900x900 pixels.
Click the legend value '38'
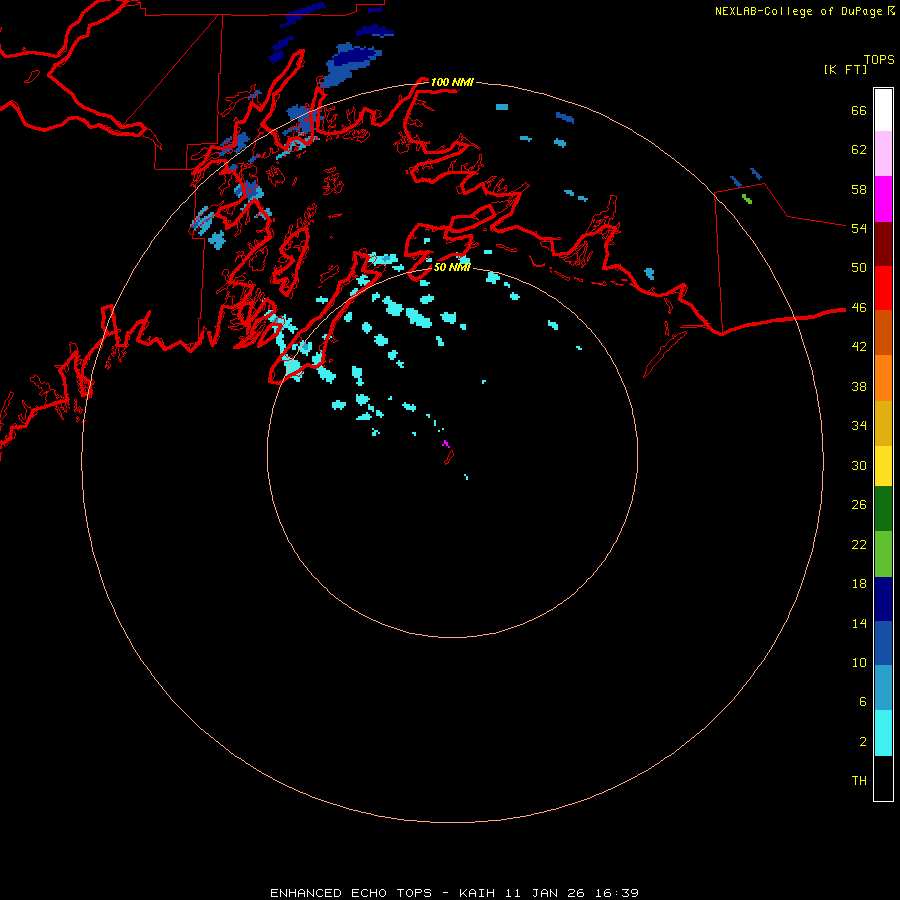(x=859, y=386)
